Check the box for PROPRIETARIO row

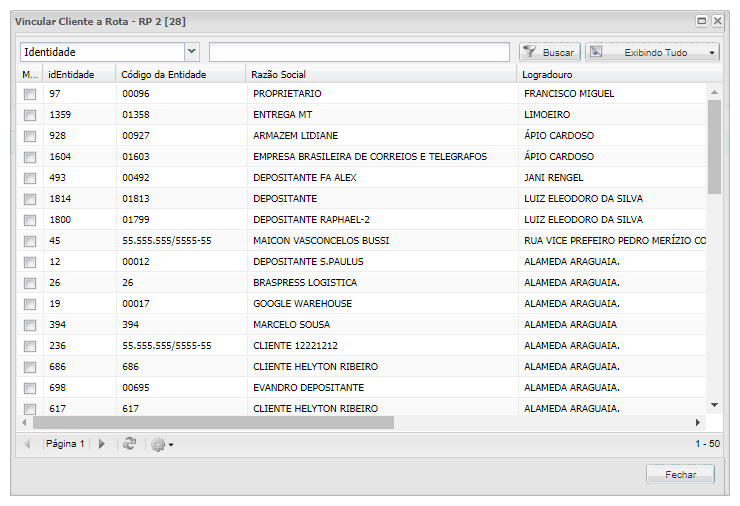[30, 94]
